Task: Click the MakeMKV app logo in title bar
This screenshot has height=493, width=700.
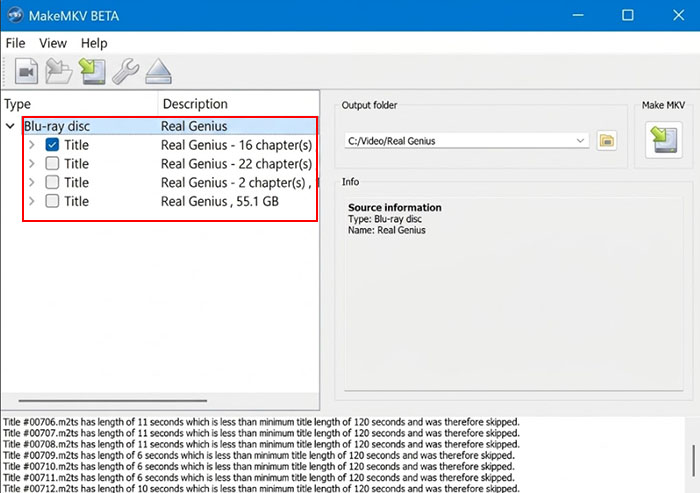Action: tap(15, 15)
